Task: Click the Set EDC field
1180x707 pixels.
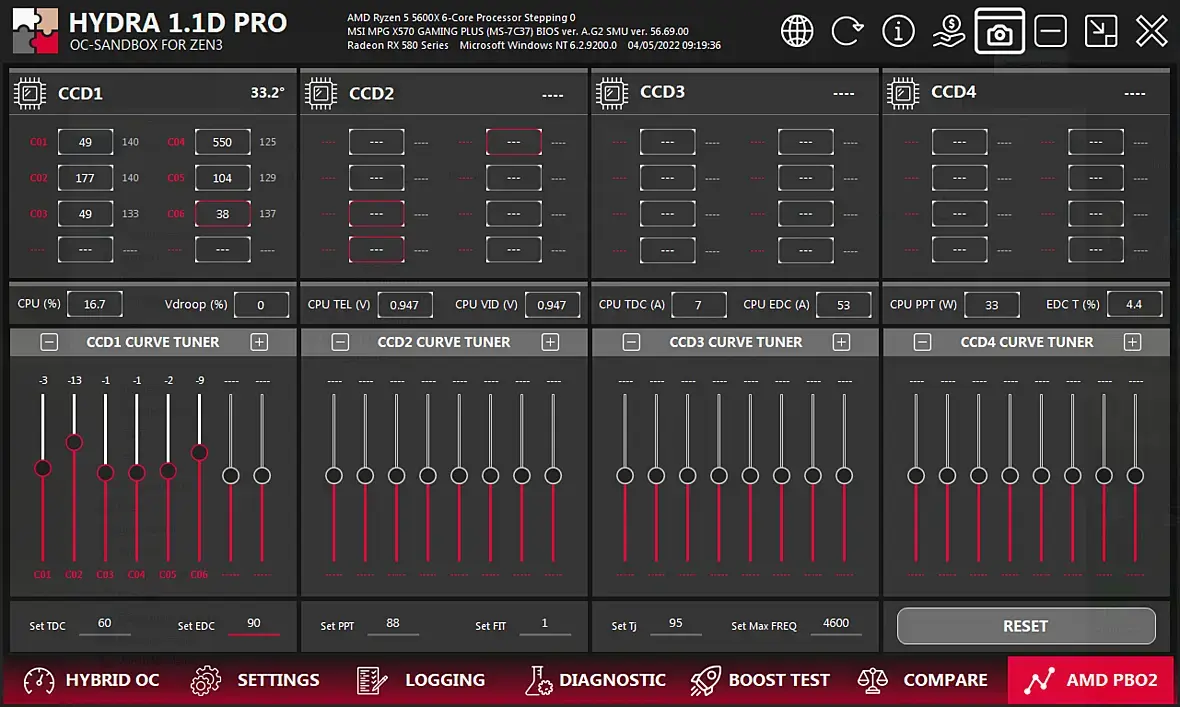Action: pyautogui.click(x=254, y=624)
